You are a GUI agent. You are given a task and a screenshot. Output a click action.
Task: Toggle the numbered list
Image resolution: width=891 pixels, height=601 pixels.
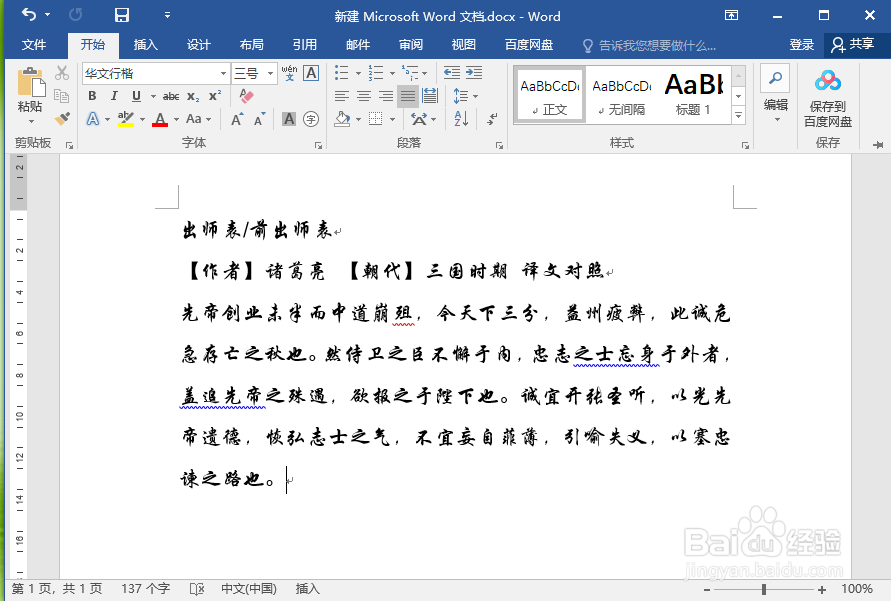375,73
